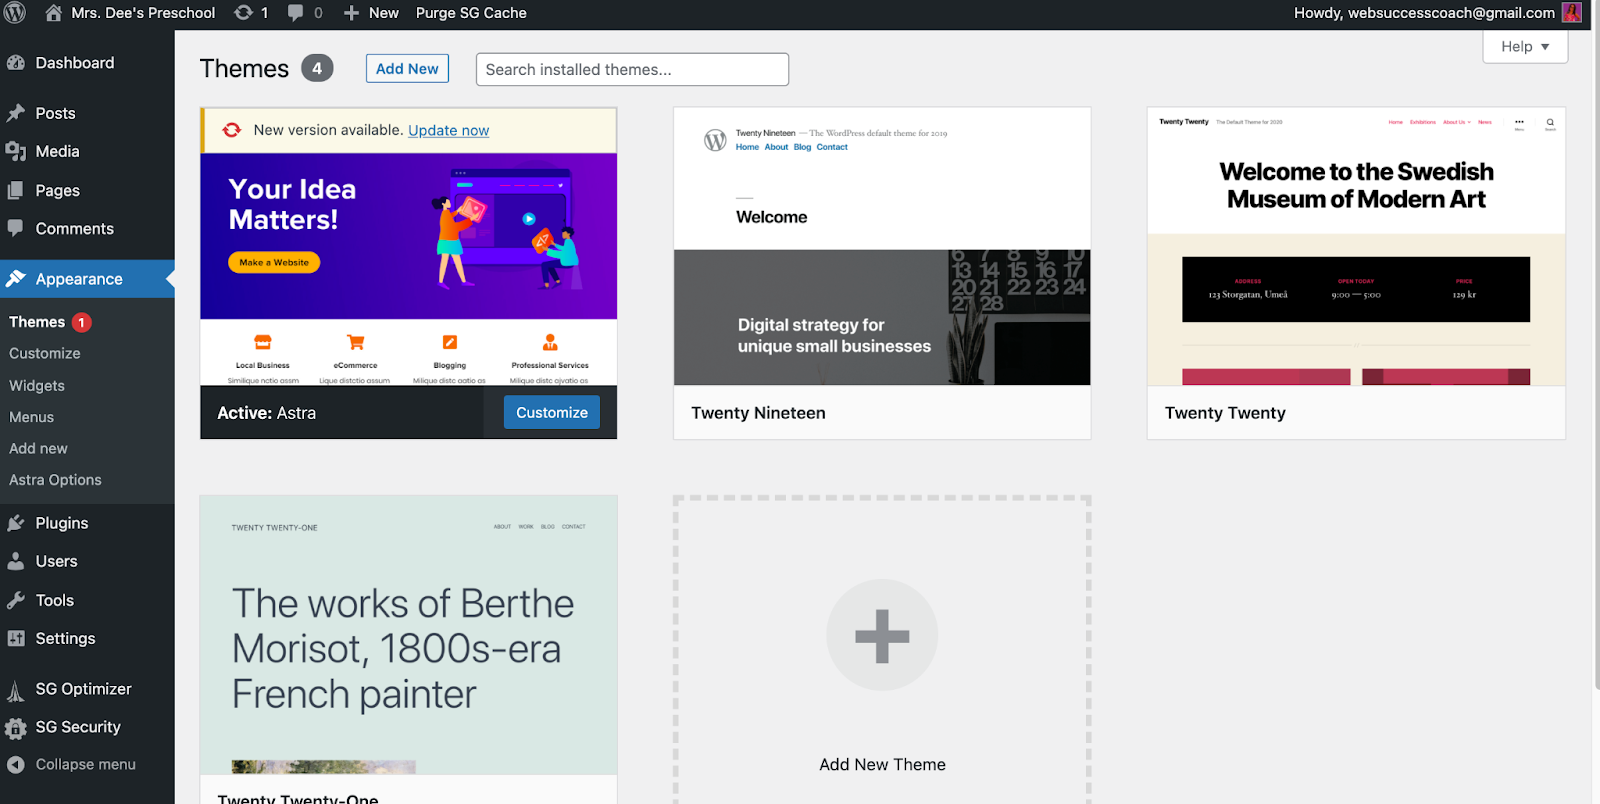Image resolution: width=1600 pixels, height=804 pixels.
Task: Click the Plugins menu icon
Action: [x=16, y=523]
